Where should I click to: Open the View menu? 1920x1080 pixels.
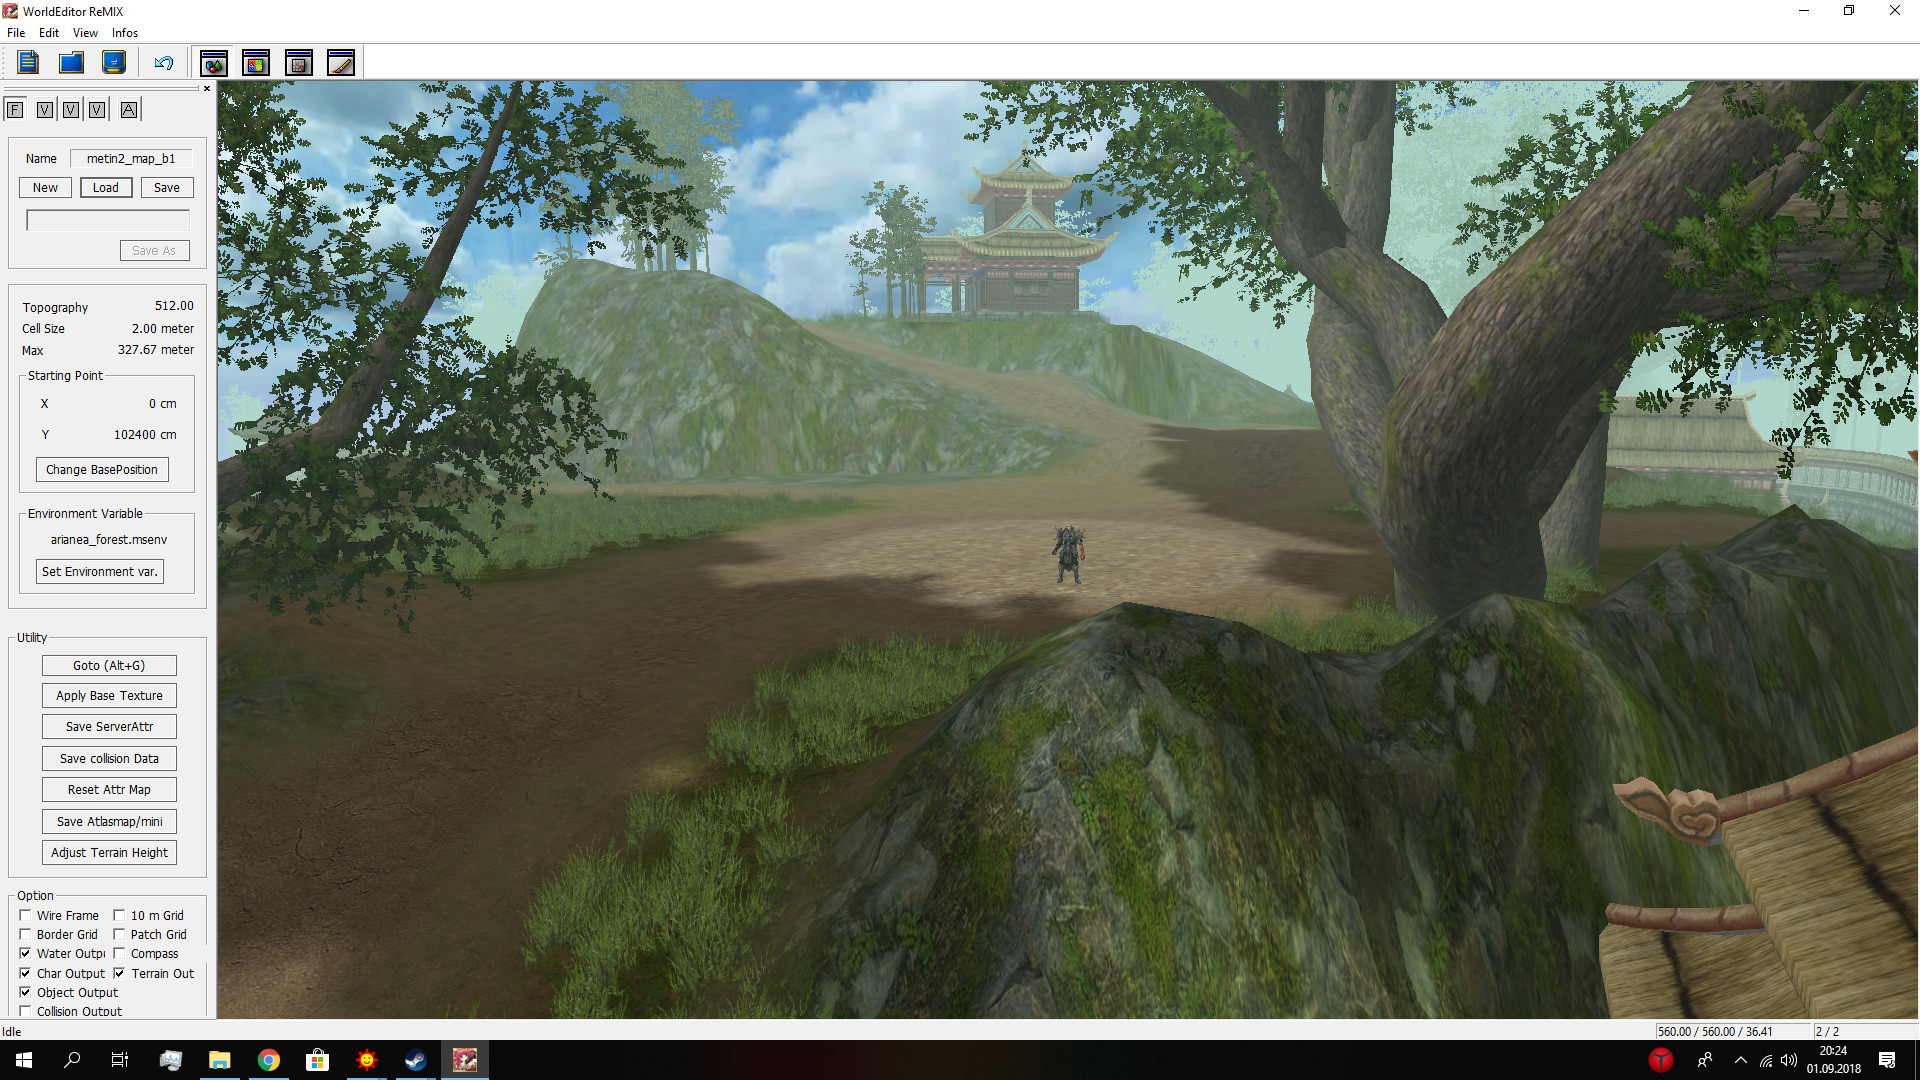pyautogui.click(x=85, y=33)
